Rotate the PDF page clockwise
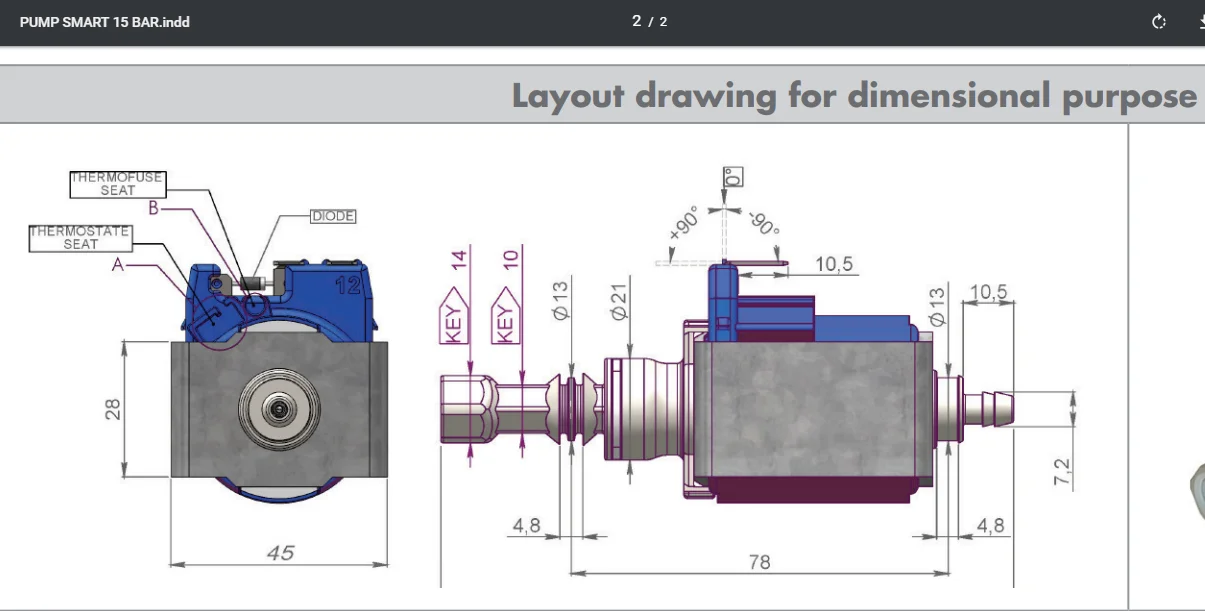 point(1159,22)
